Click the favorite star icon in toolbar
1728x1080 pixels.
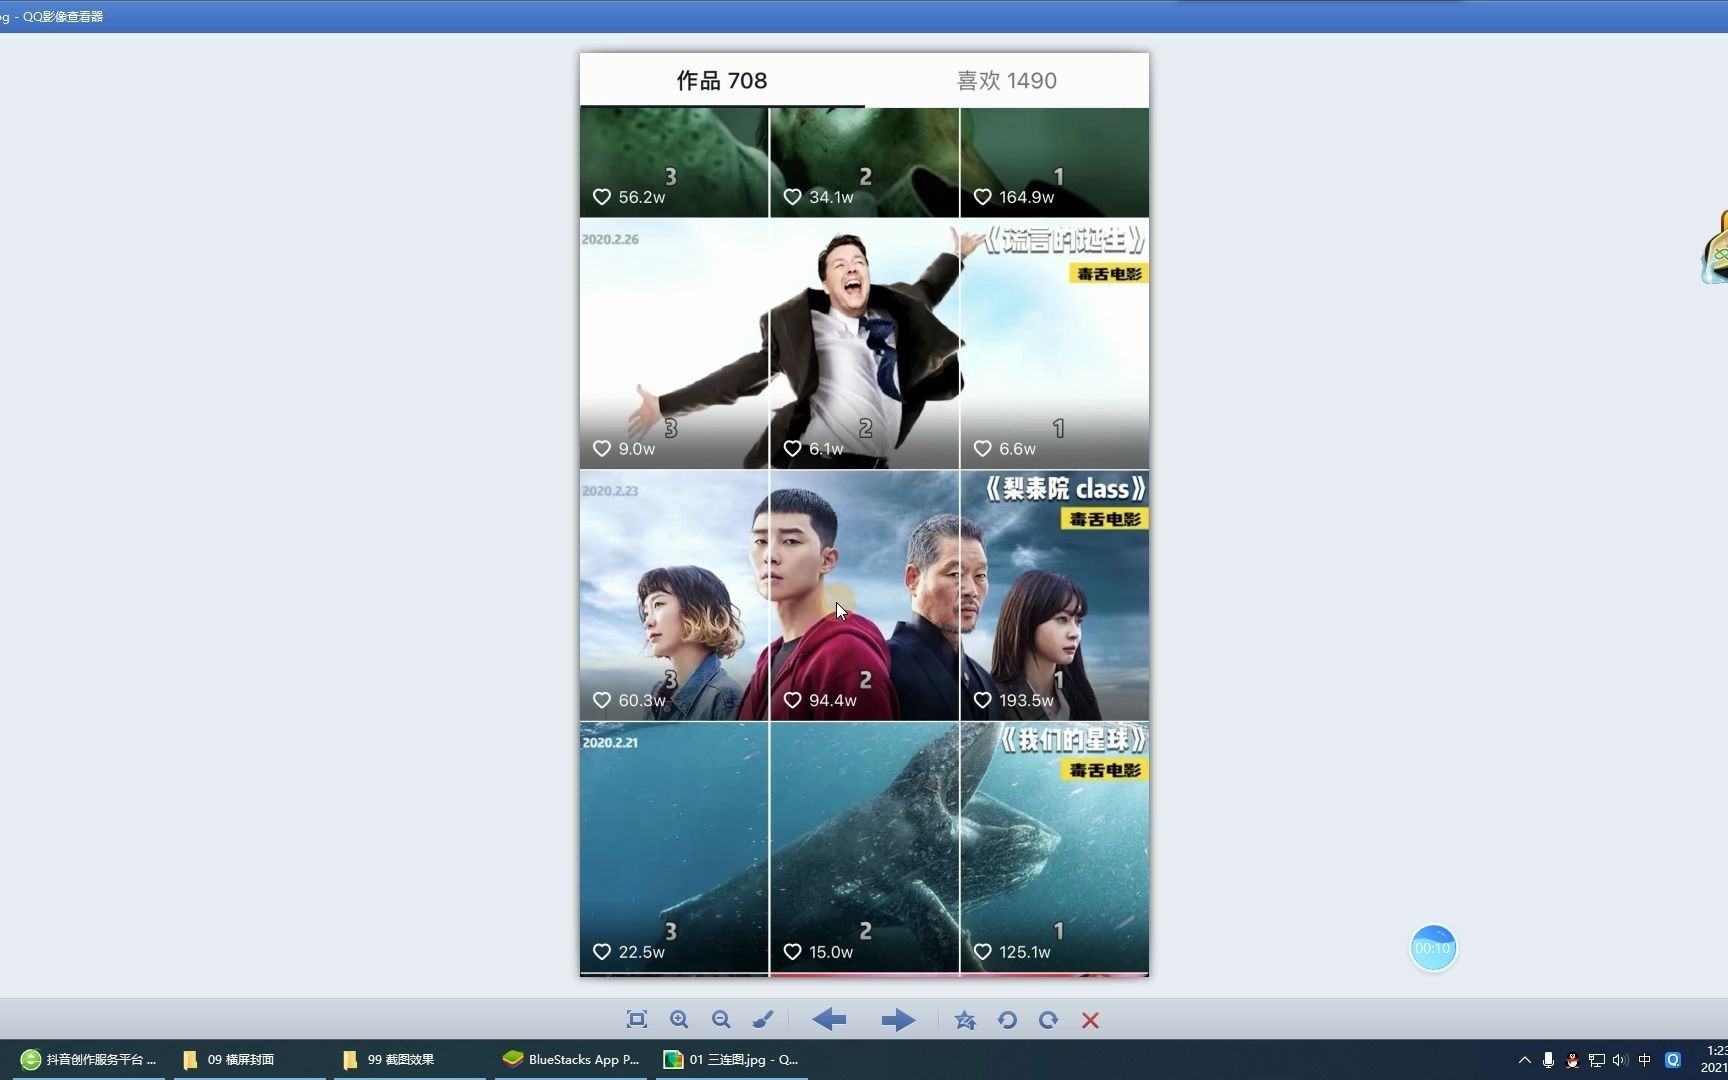[965, 1019]
